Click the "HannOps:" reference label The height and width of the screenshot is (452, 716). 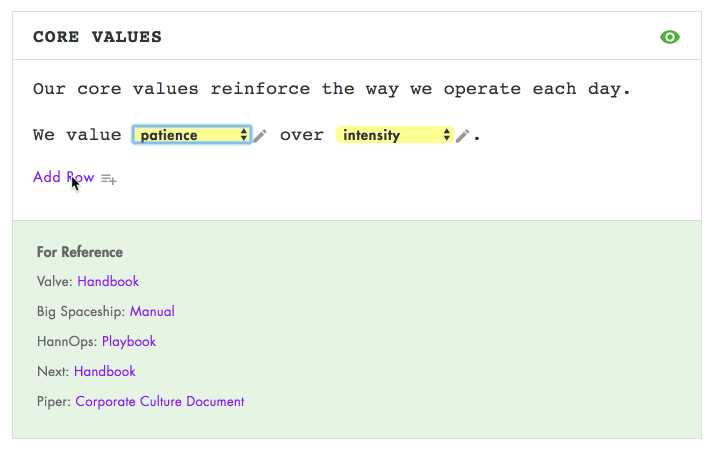coord(67,342)
